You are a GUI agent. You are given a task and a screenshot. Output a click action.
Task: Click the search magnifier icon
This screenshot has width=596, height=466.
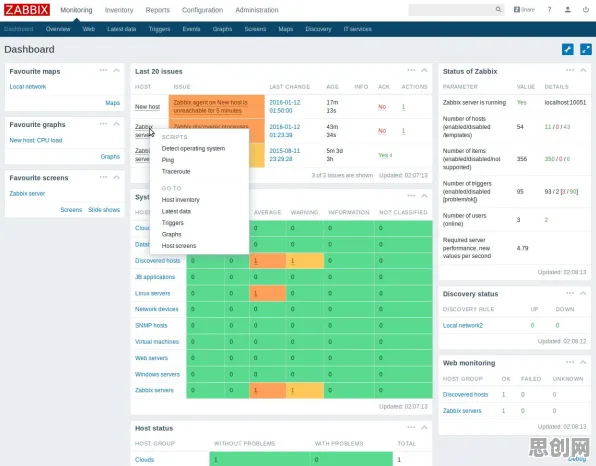[498, 10]
